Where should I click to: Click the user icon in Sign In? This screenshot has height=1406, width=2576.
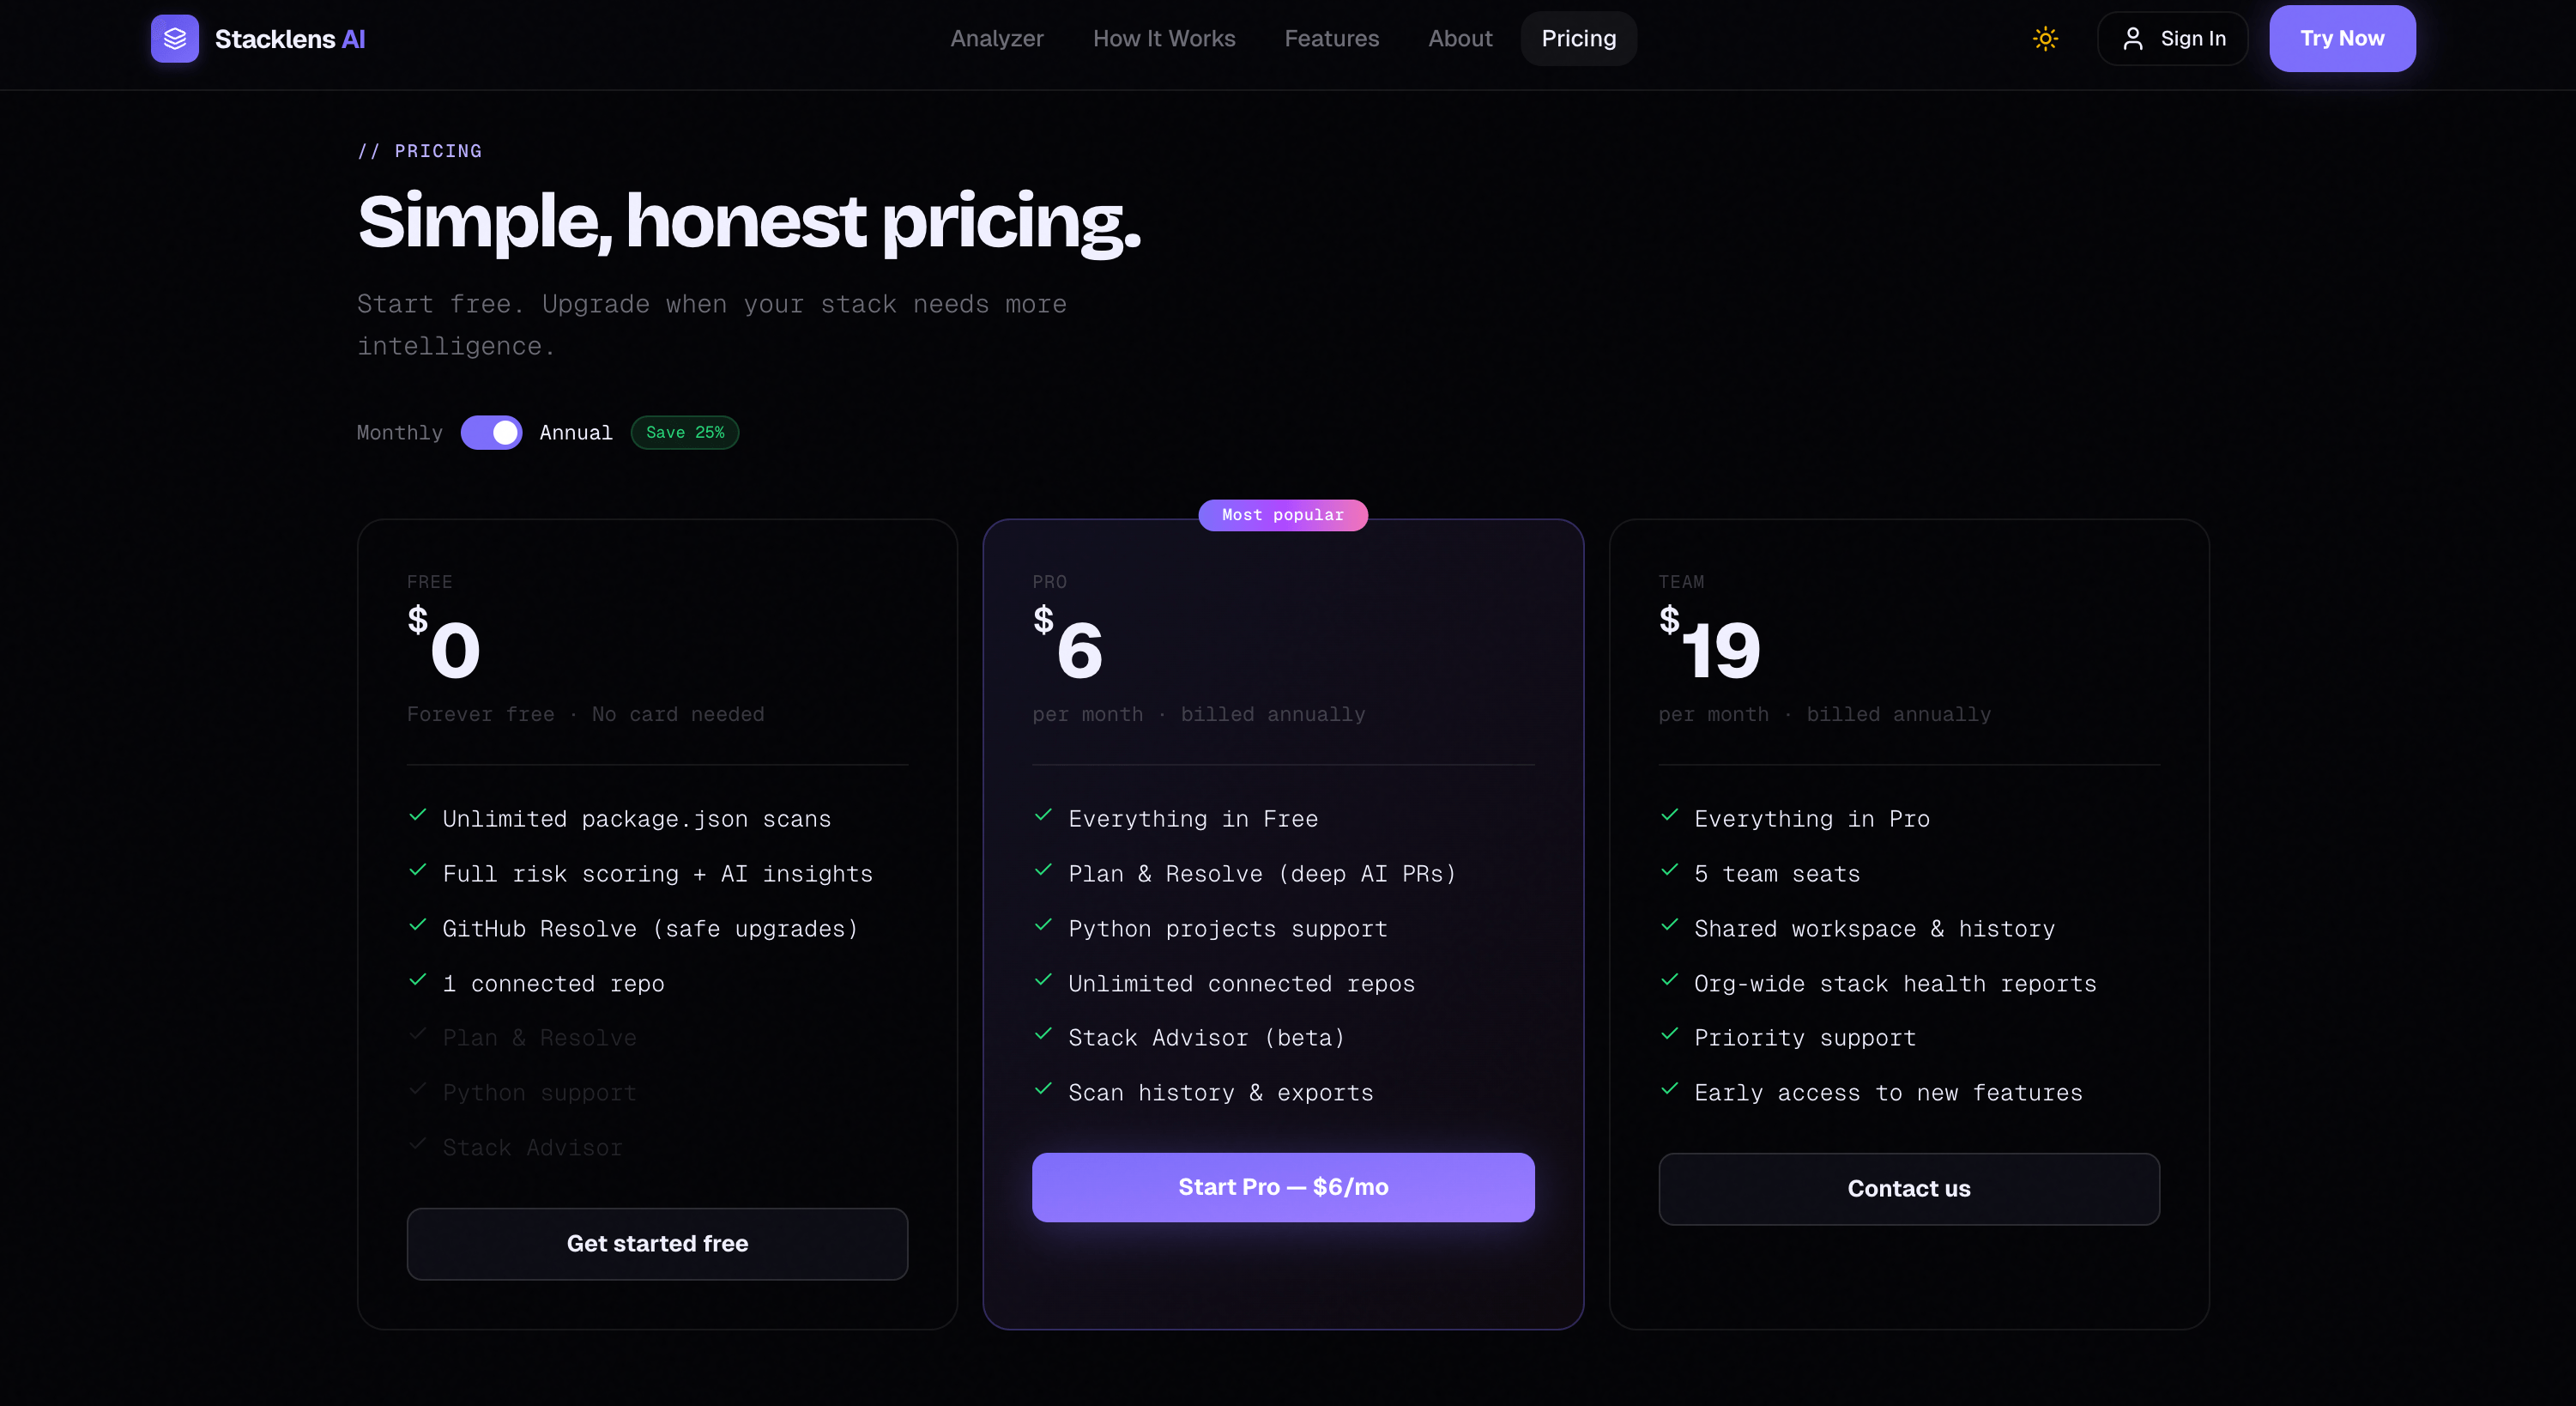(x=2132, y=39)
